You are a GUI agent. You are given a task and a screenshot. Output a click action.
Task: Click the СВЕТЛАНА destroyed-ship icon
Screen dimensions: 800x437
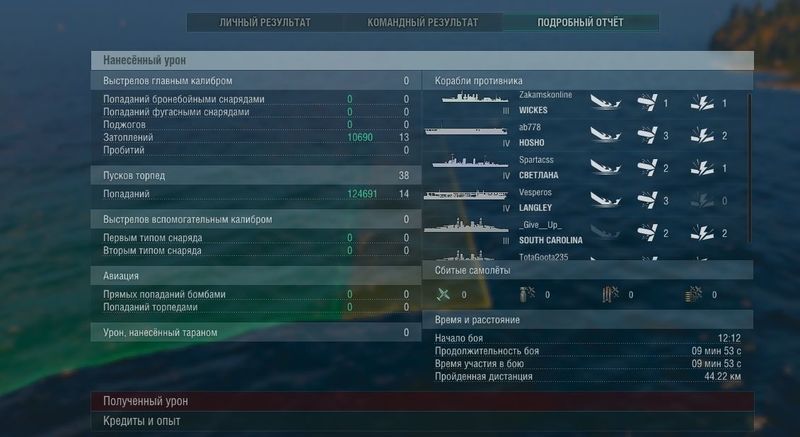(606, 168)
